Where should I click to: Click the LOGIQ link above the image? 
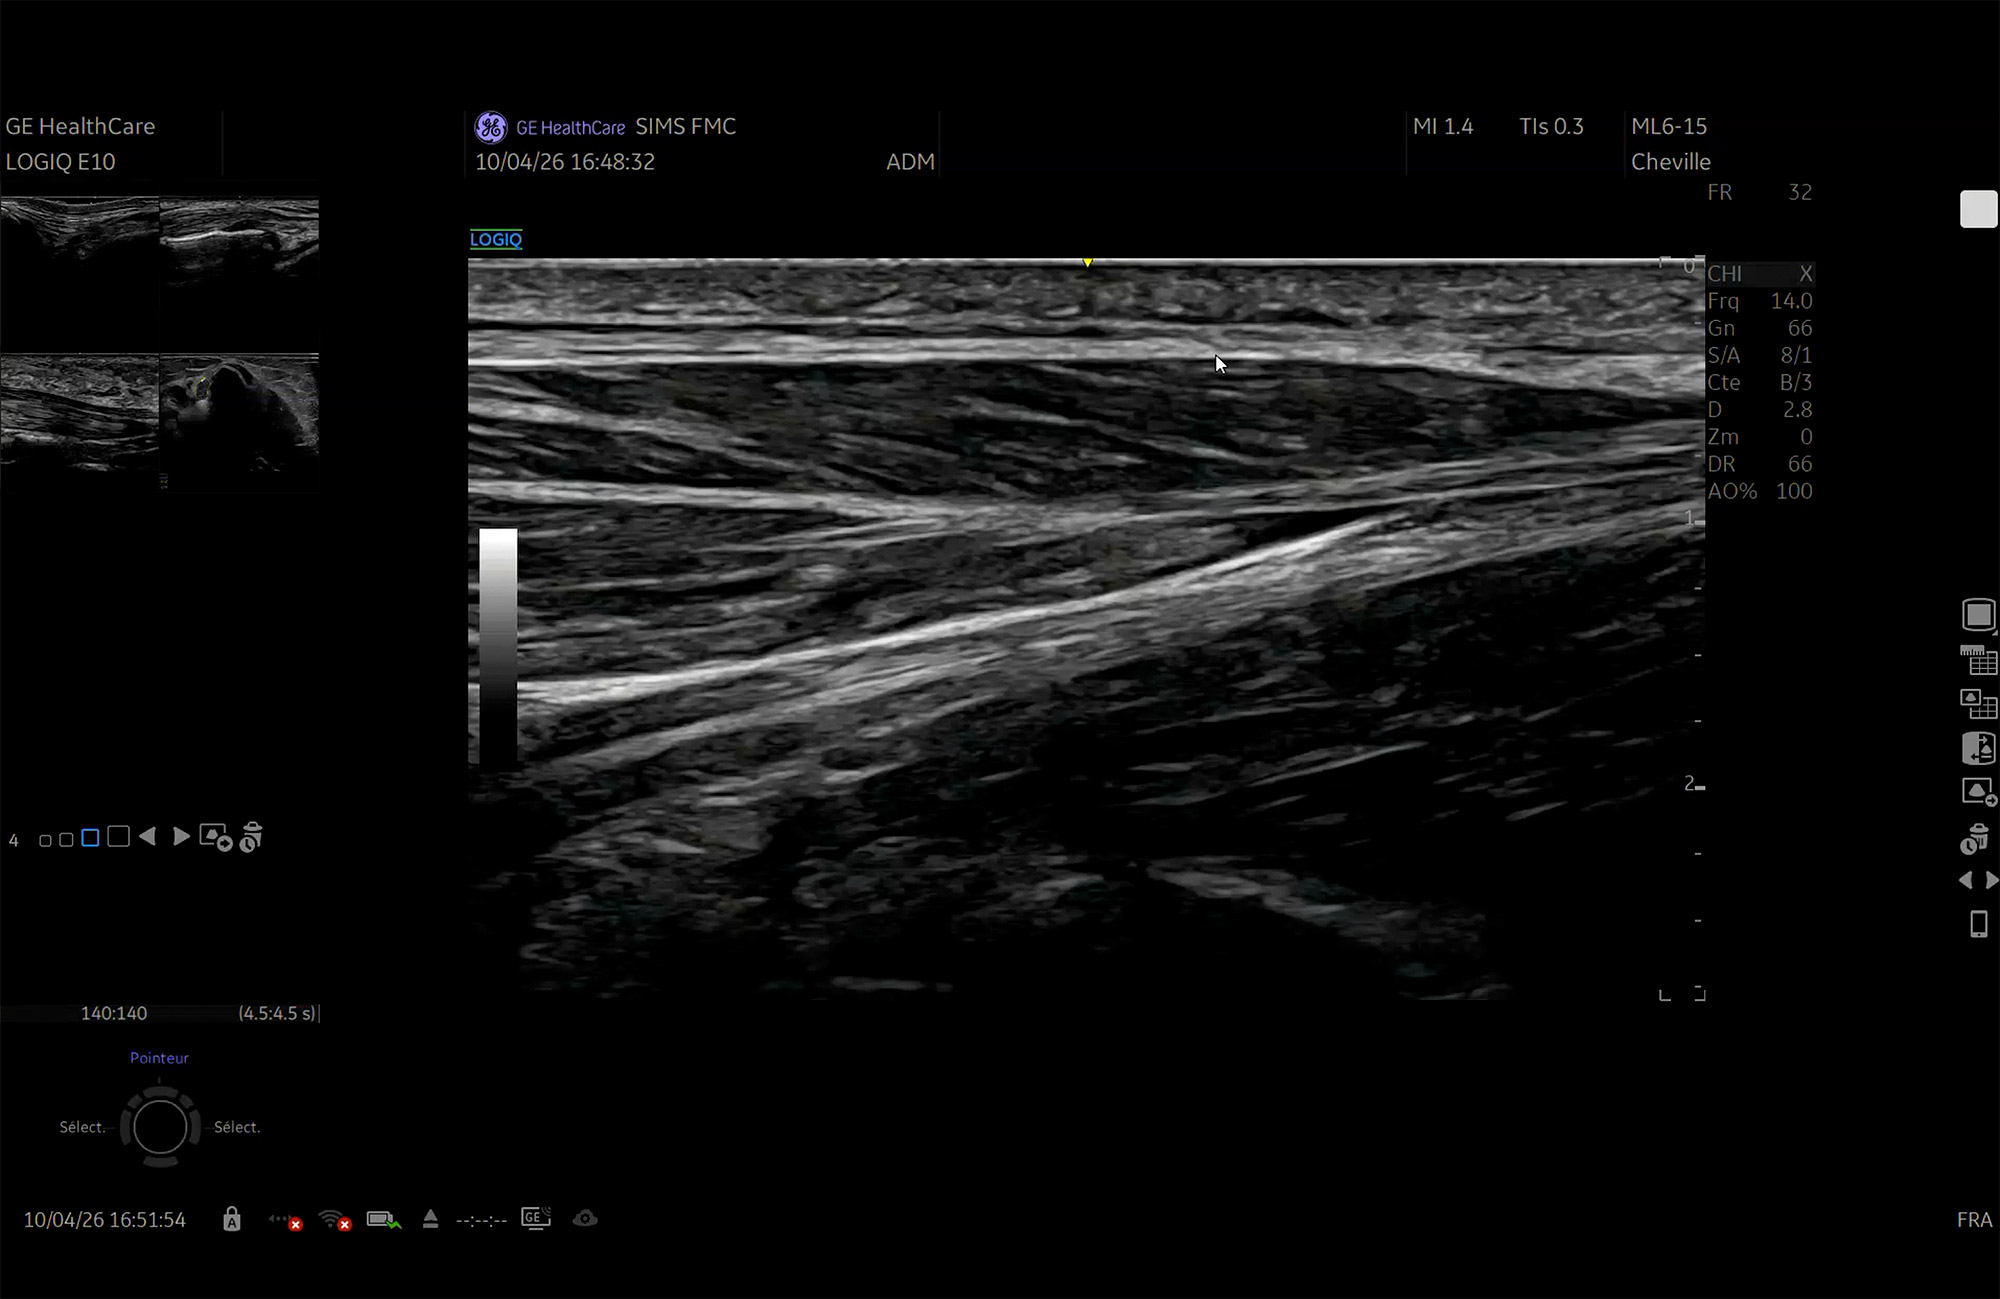pos(496,239)
